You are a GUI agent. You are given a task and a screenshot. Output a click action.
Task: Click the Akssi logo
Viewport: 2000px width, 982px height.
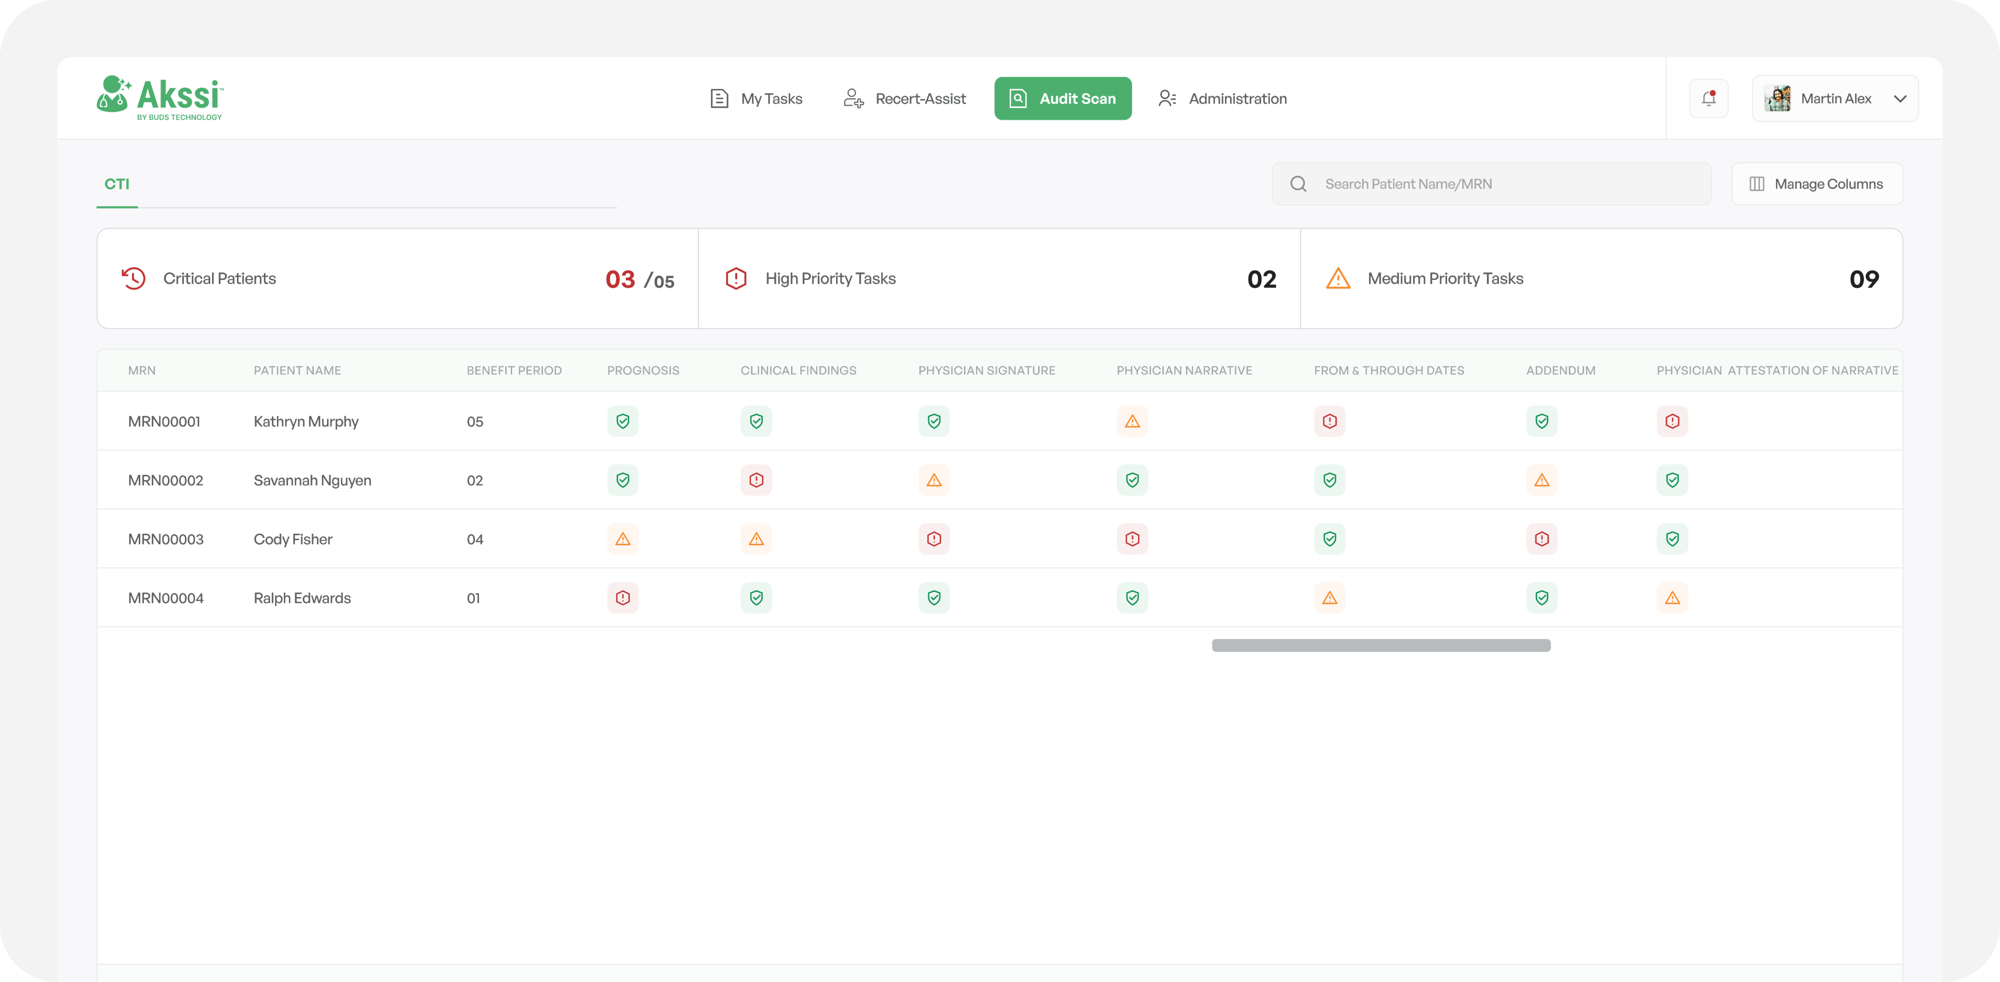[x=160, y=98]
